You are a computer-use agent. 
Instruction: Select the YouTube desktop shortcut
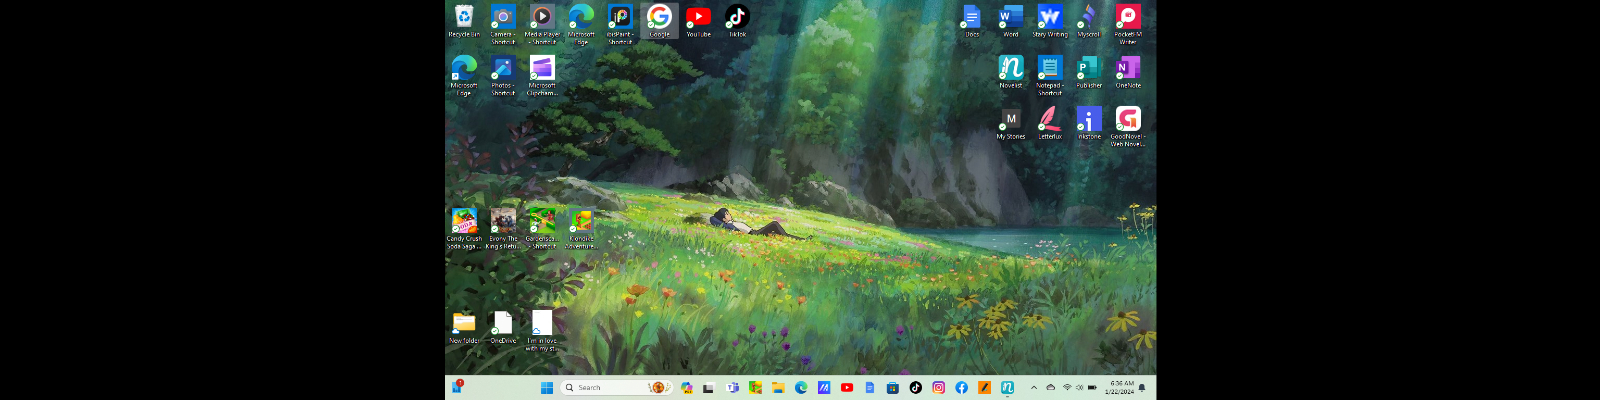point(698,22)
